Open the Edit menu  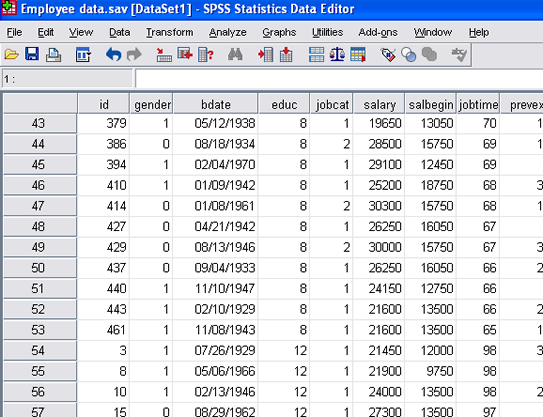46,32
